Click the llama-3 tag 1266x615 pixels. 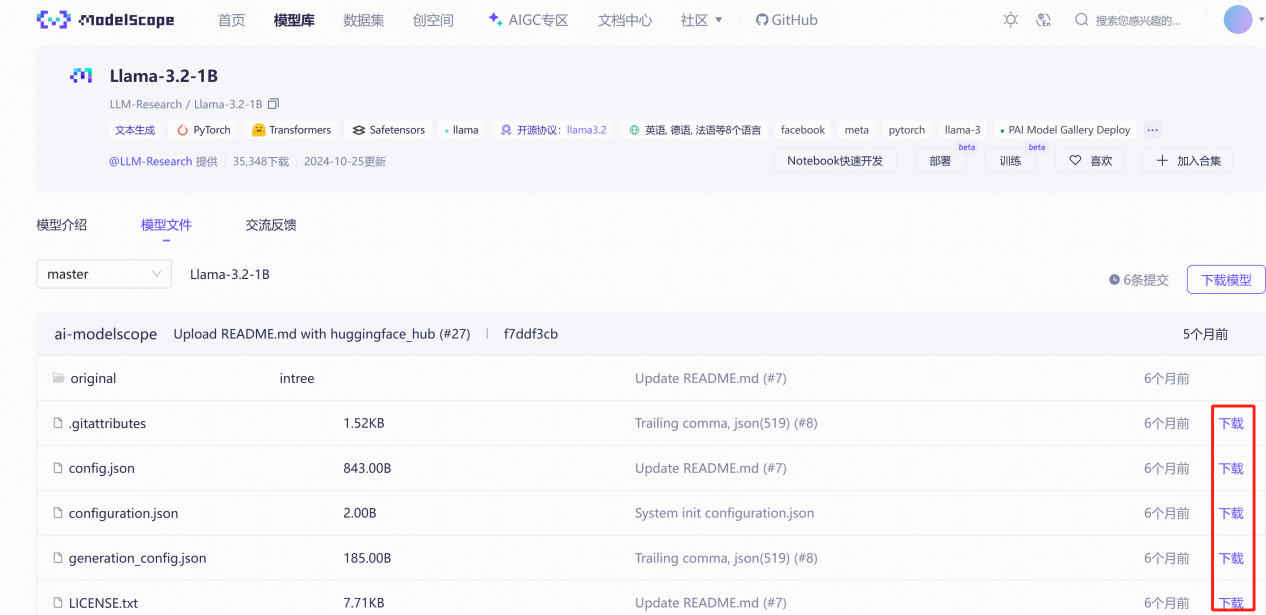pyautogui.click(x=962, y=130)
